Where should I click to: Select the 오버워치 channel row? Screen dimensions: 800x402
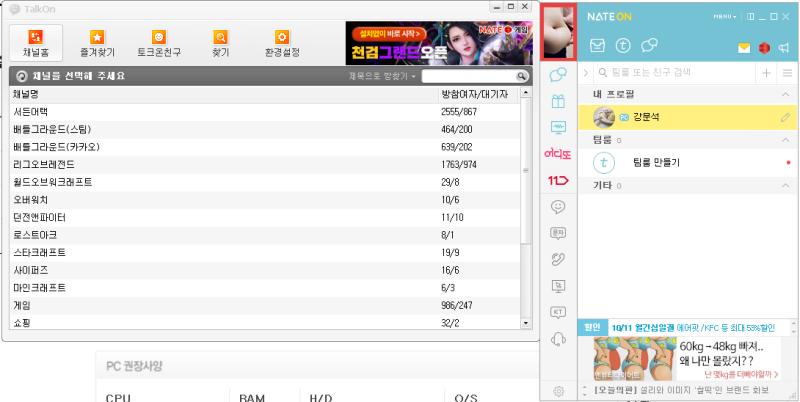click(x=264, y=200)
